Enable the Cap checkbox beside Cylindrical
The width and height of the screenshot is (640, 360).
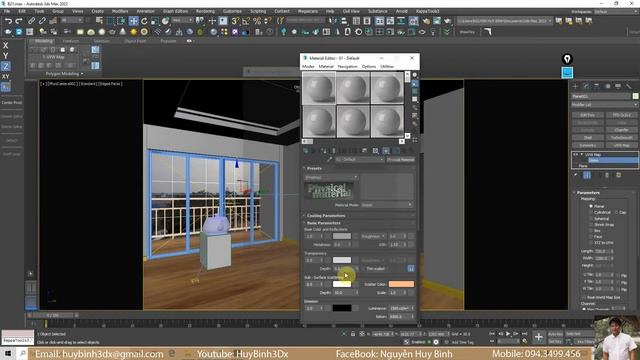tap(616, 212)
